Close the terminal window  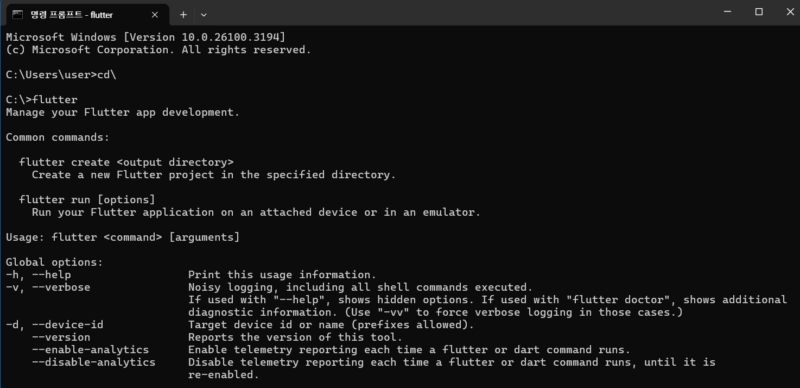point(789,12)
